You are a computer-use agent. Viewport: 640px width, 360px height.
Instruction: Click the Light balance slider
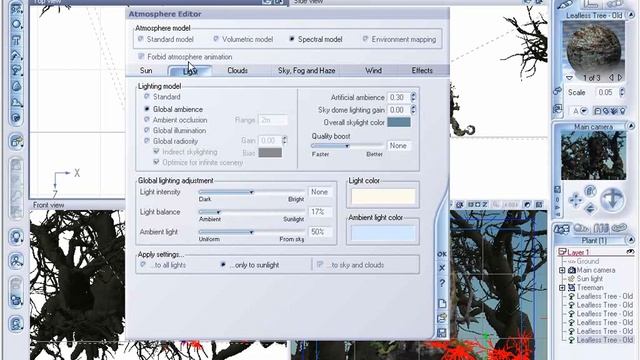coord(251,212)
